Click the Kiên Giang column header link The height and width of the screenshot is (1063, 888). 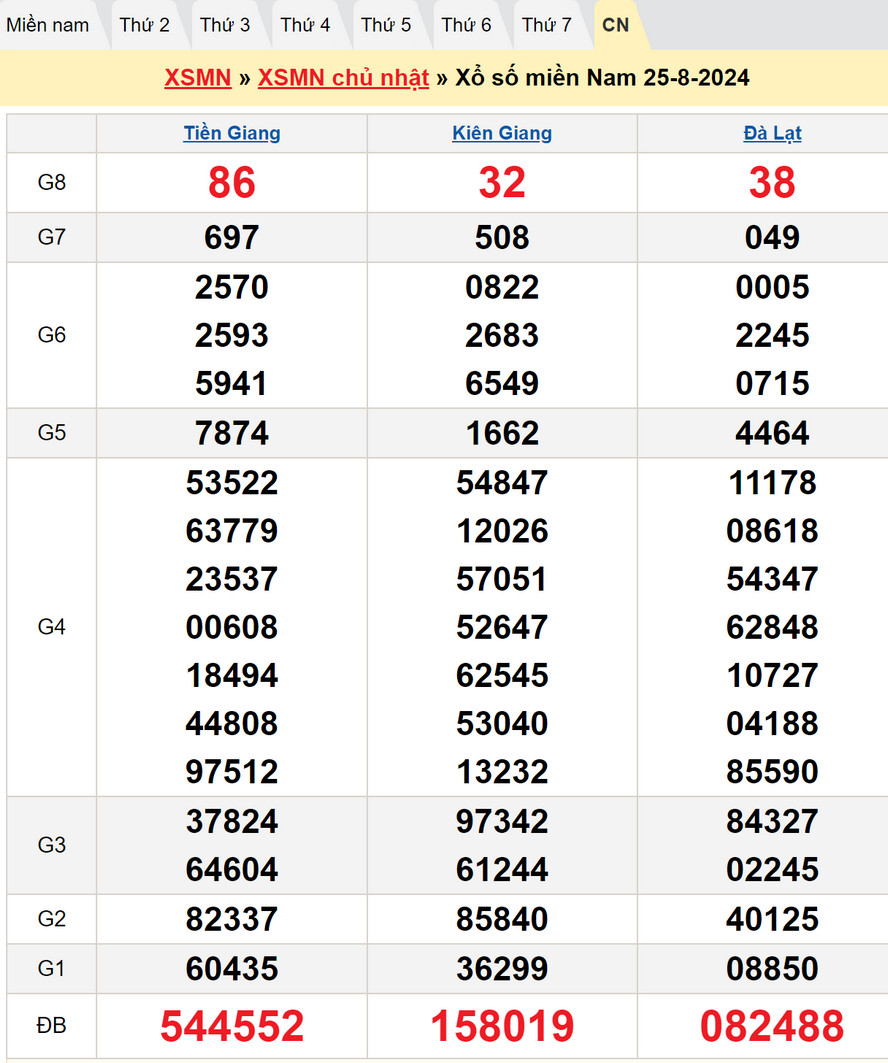click(x=502, y=133)
